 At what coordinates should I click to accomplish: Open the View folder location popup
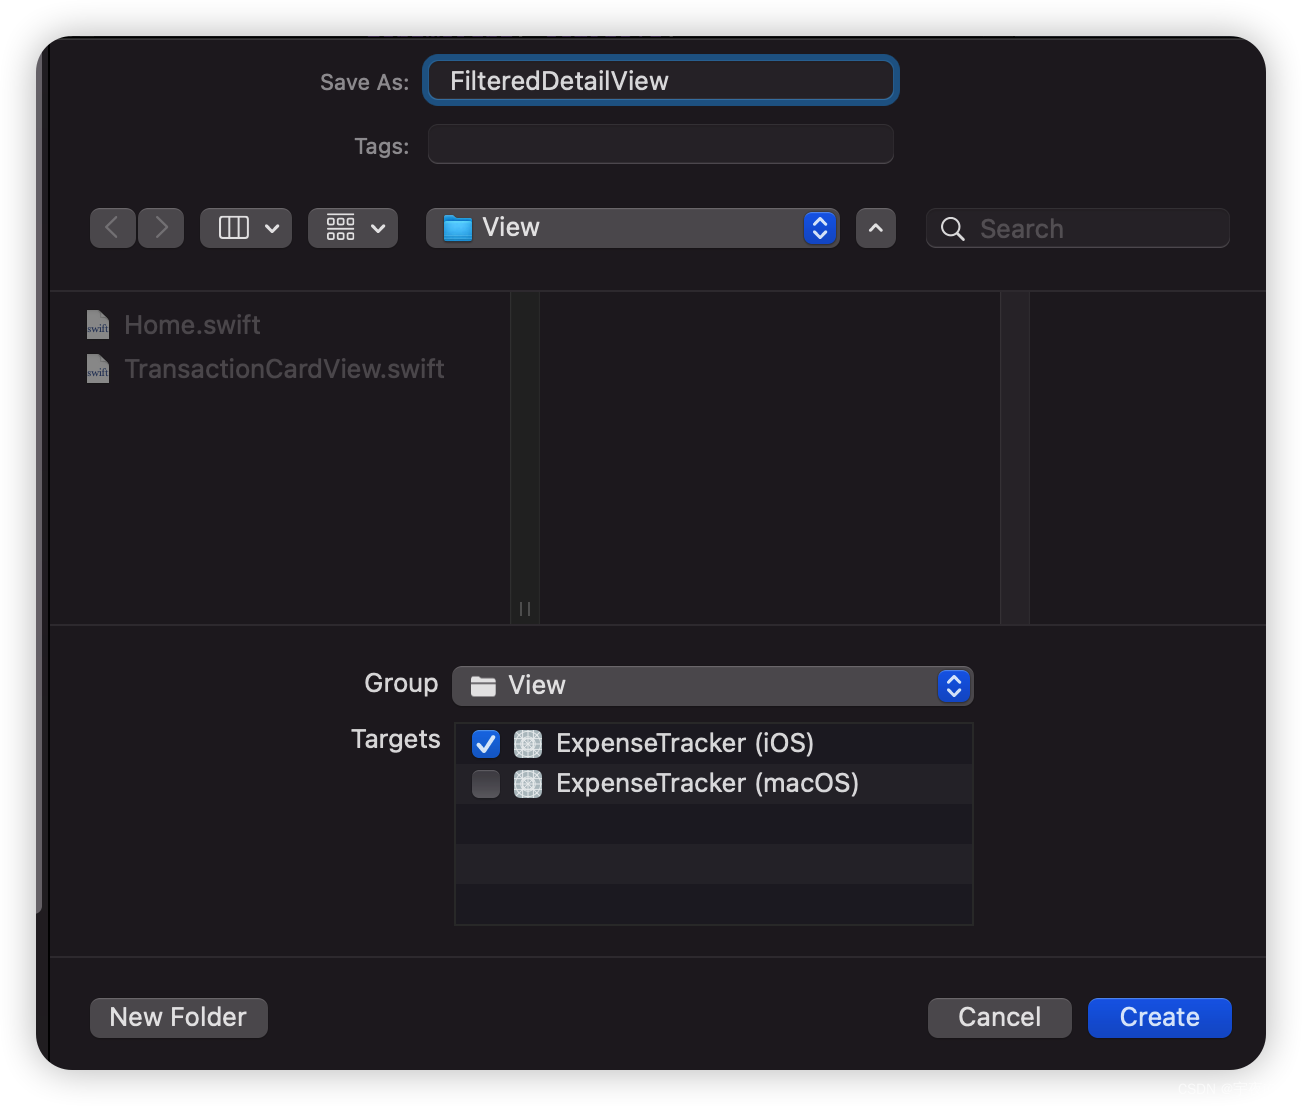point(632,228)
